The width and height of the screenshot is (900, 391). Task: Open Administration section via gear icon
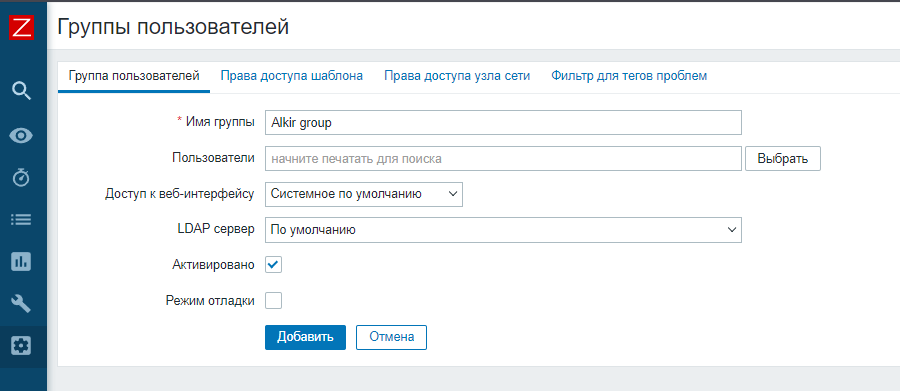click(x=21, y=346)
